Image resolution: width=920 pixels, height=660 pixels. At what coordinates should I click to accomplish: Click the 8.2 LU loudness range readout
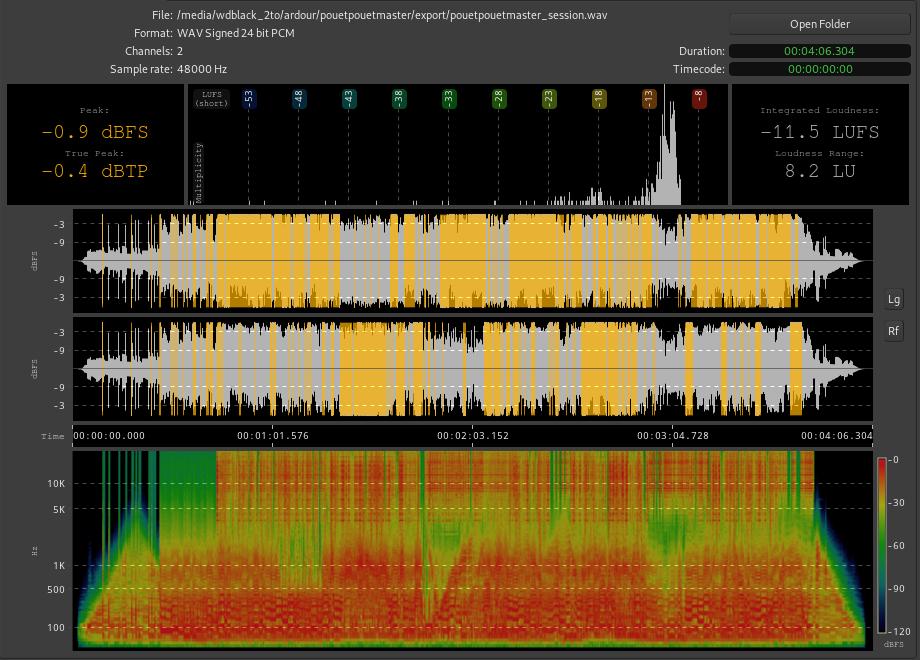[x=819, y=172]
